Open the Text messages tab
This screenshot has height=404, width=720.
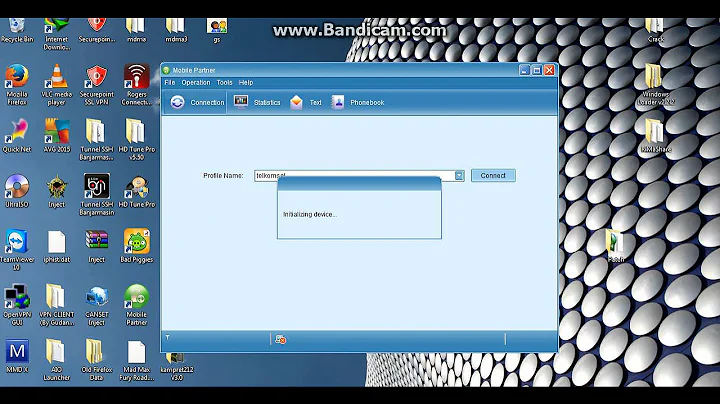coord(305,102)
